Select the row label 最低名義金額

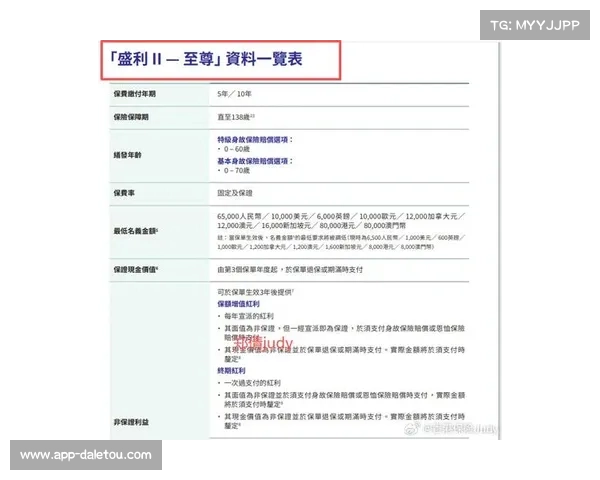[136, 231]
